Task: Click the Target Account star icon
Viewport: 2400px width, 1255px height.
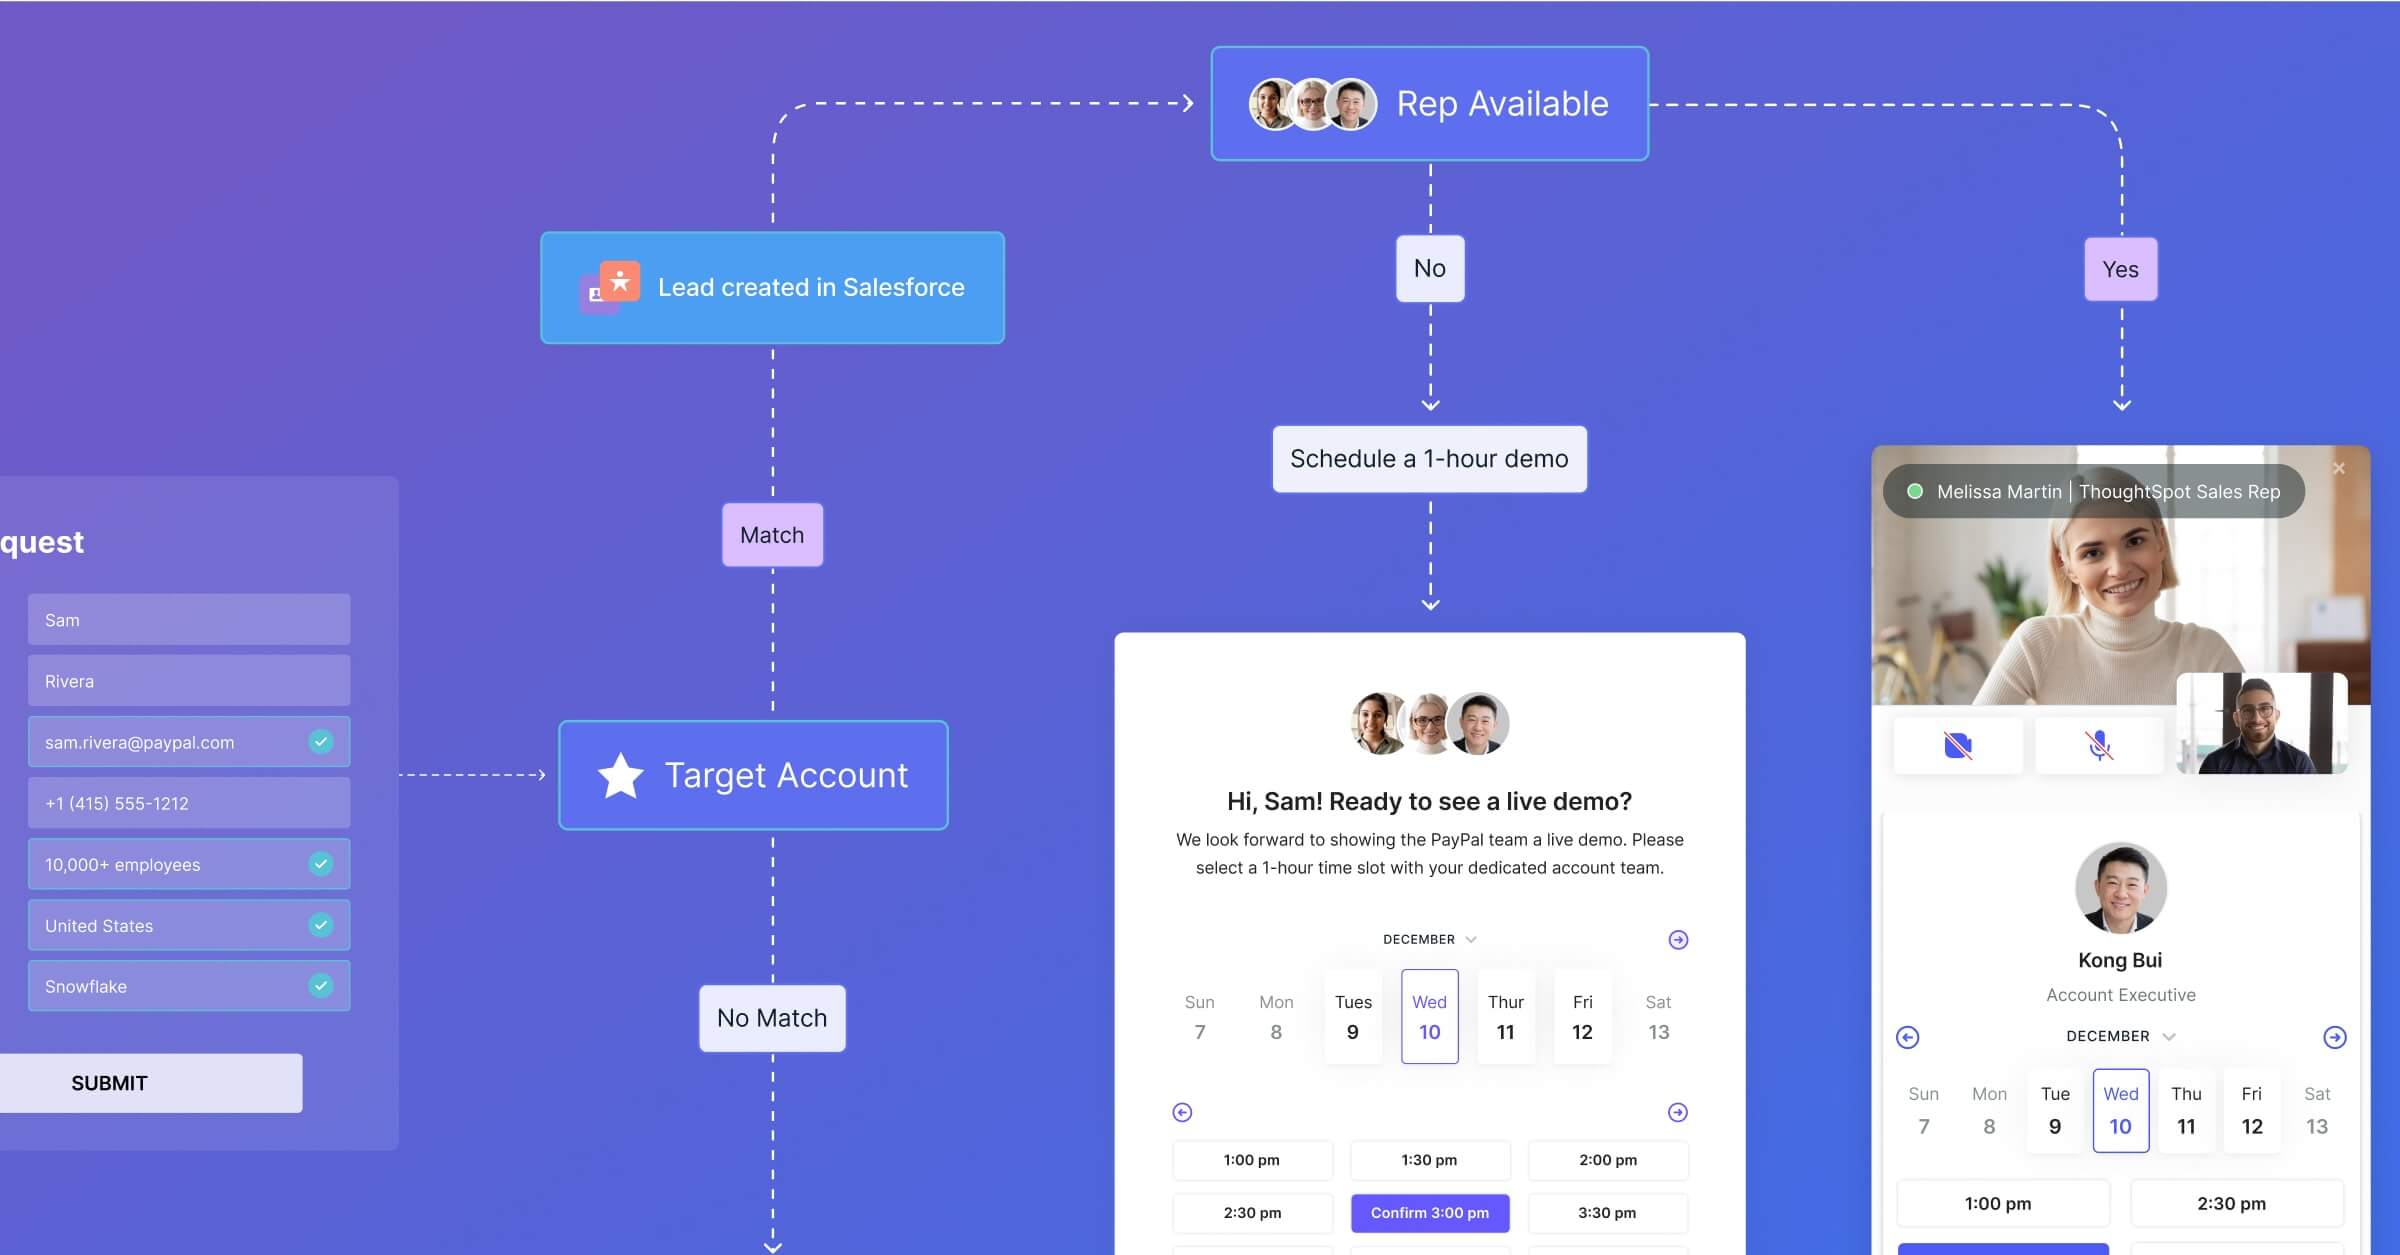Action: (x=617, y=774)
